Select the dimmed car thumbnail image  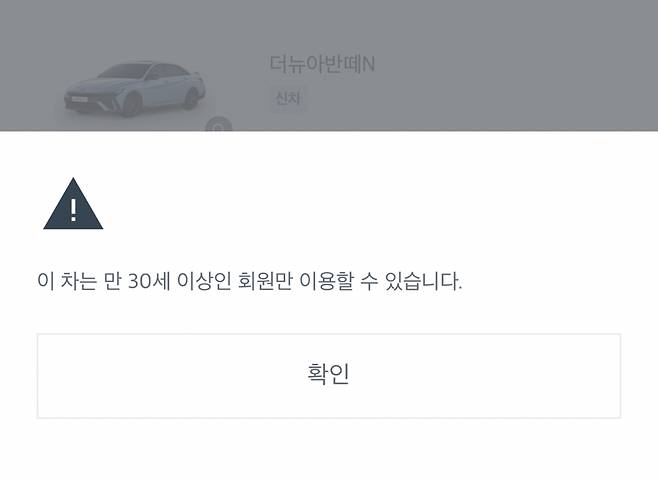[x=134, y=89]
